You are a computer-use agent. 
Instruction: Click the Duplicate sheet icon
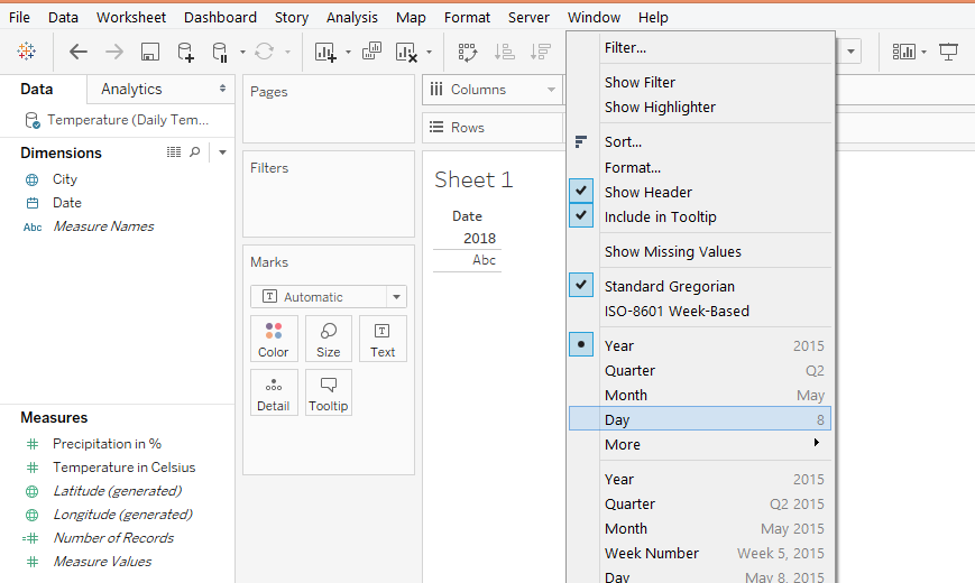coord(372,52)
